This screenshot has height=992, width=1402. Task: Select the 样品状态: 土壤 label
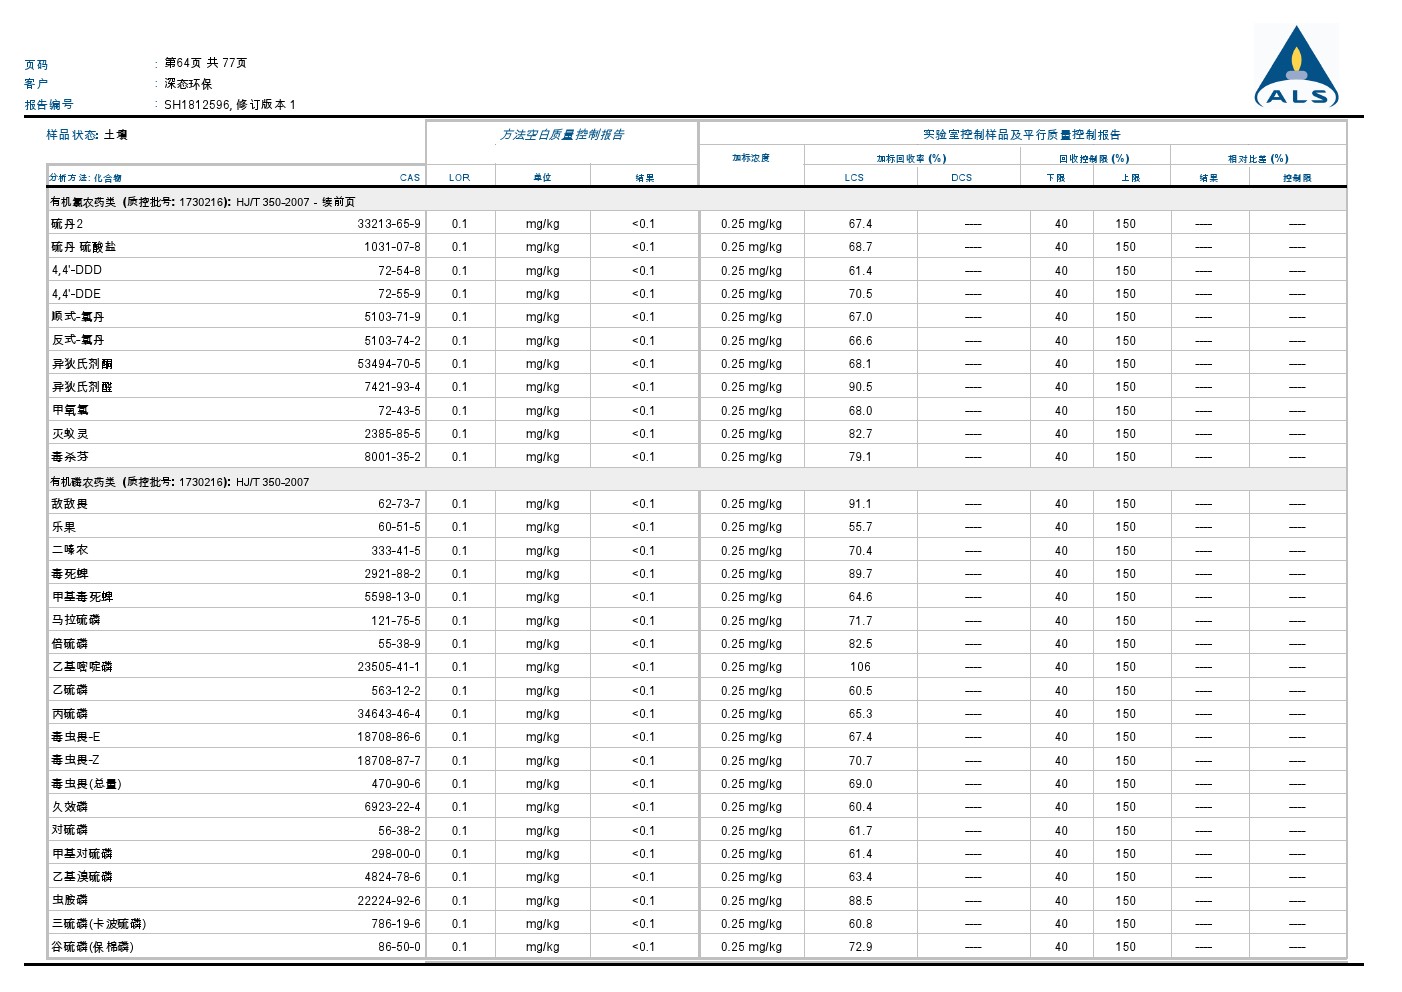[87, 135]
